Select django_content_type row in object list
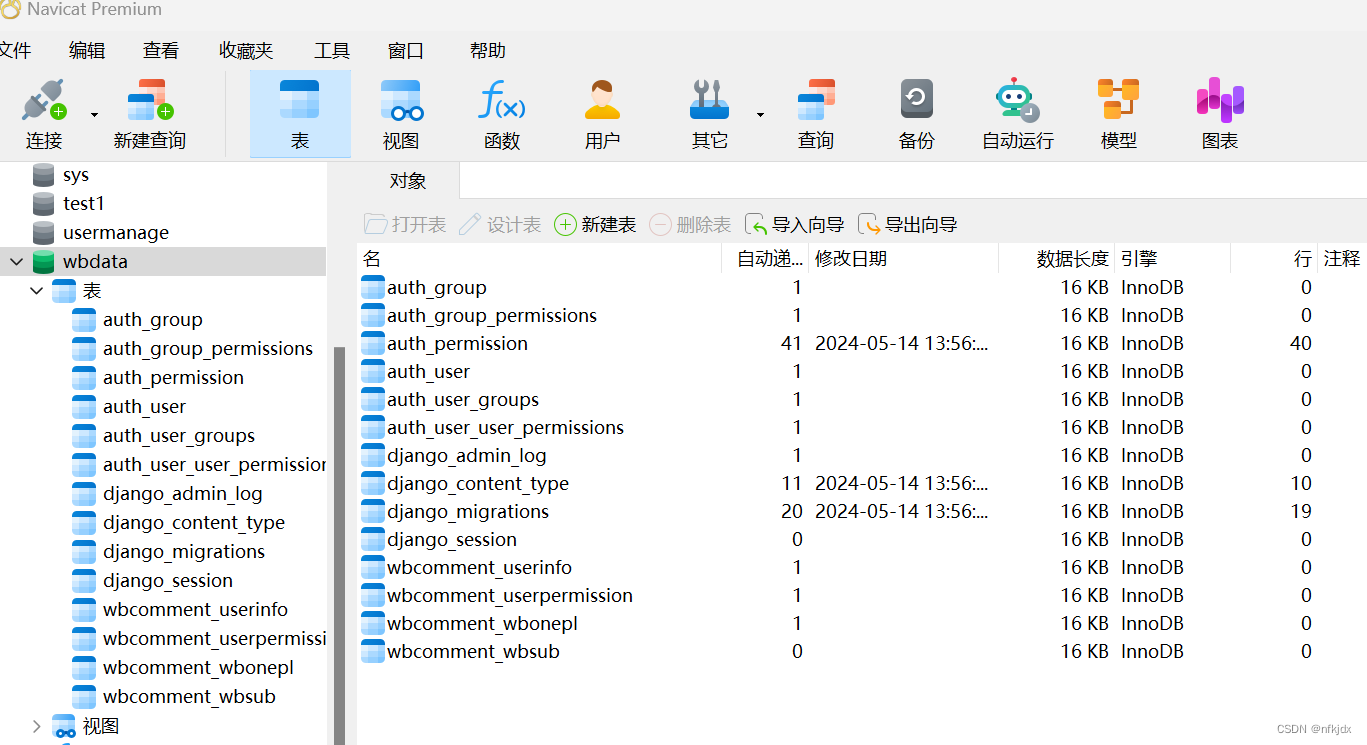1367x745 pixels. point(862,484)
